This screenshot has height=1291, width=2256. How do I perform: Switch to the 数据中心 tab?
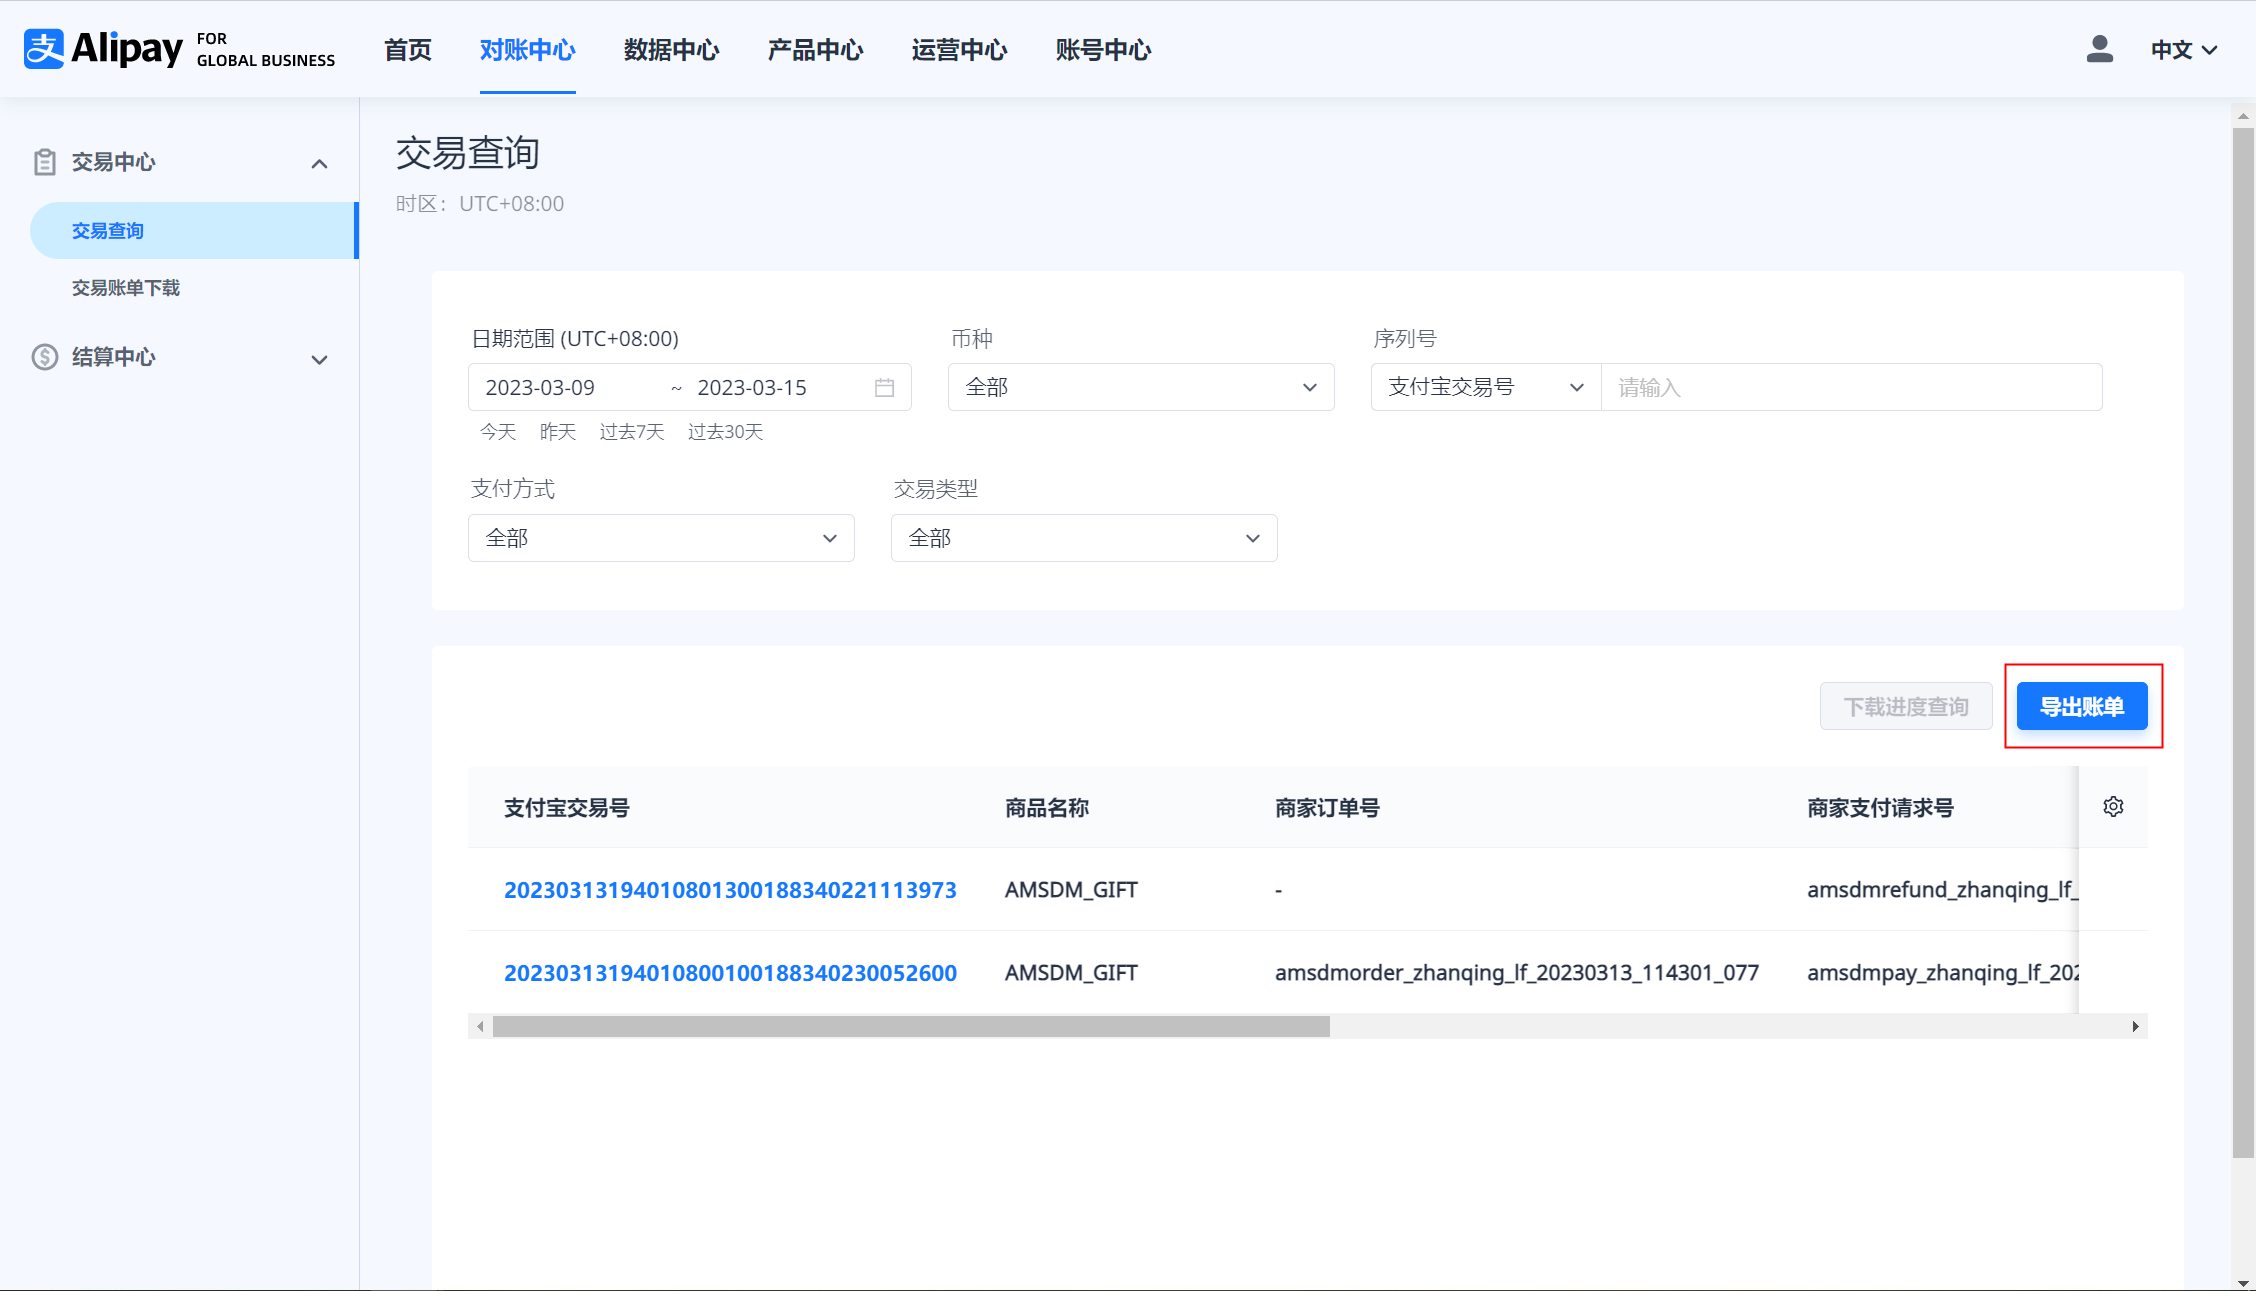pos(671,50)
